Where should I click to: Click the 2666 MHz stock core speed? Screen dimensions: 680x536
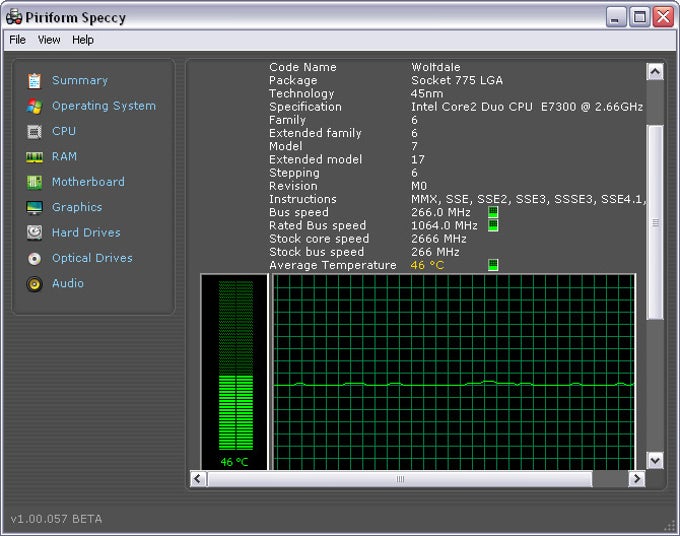coord(439,239)
